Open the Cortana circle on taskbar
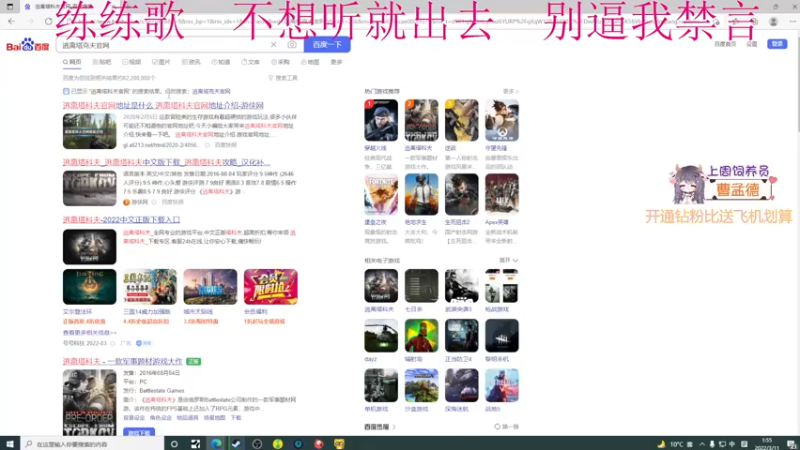The width and height of the screenshot is (800, 450). tap(174, 444)
